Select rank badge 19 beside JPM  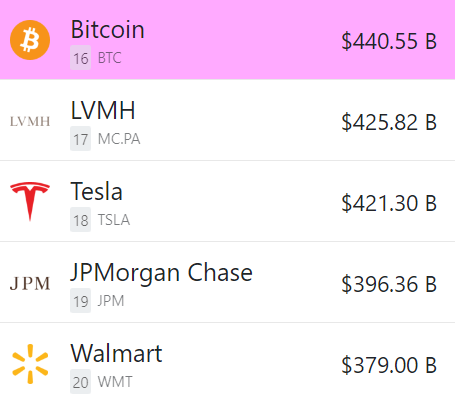coord(80,301)
